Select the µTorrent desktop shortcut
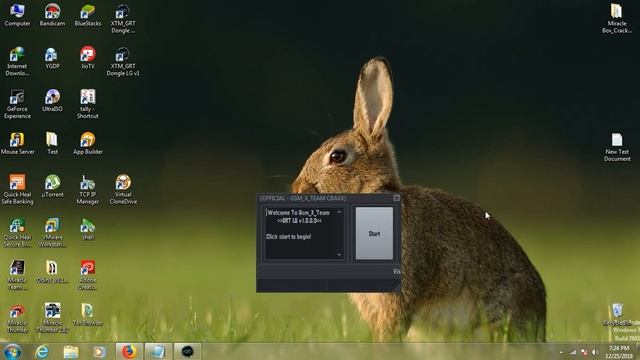This screenshot has height=360, width=640. click(x=52, y=186)
